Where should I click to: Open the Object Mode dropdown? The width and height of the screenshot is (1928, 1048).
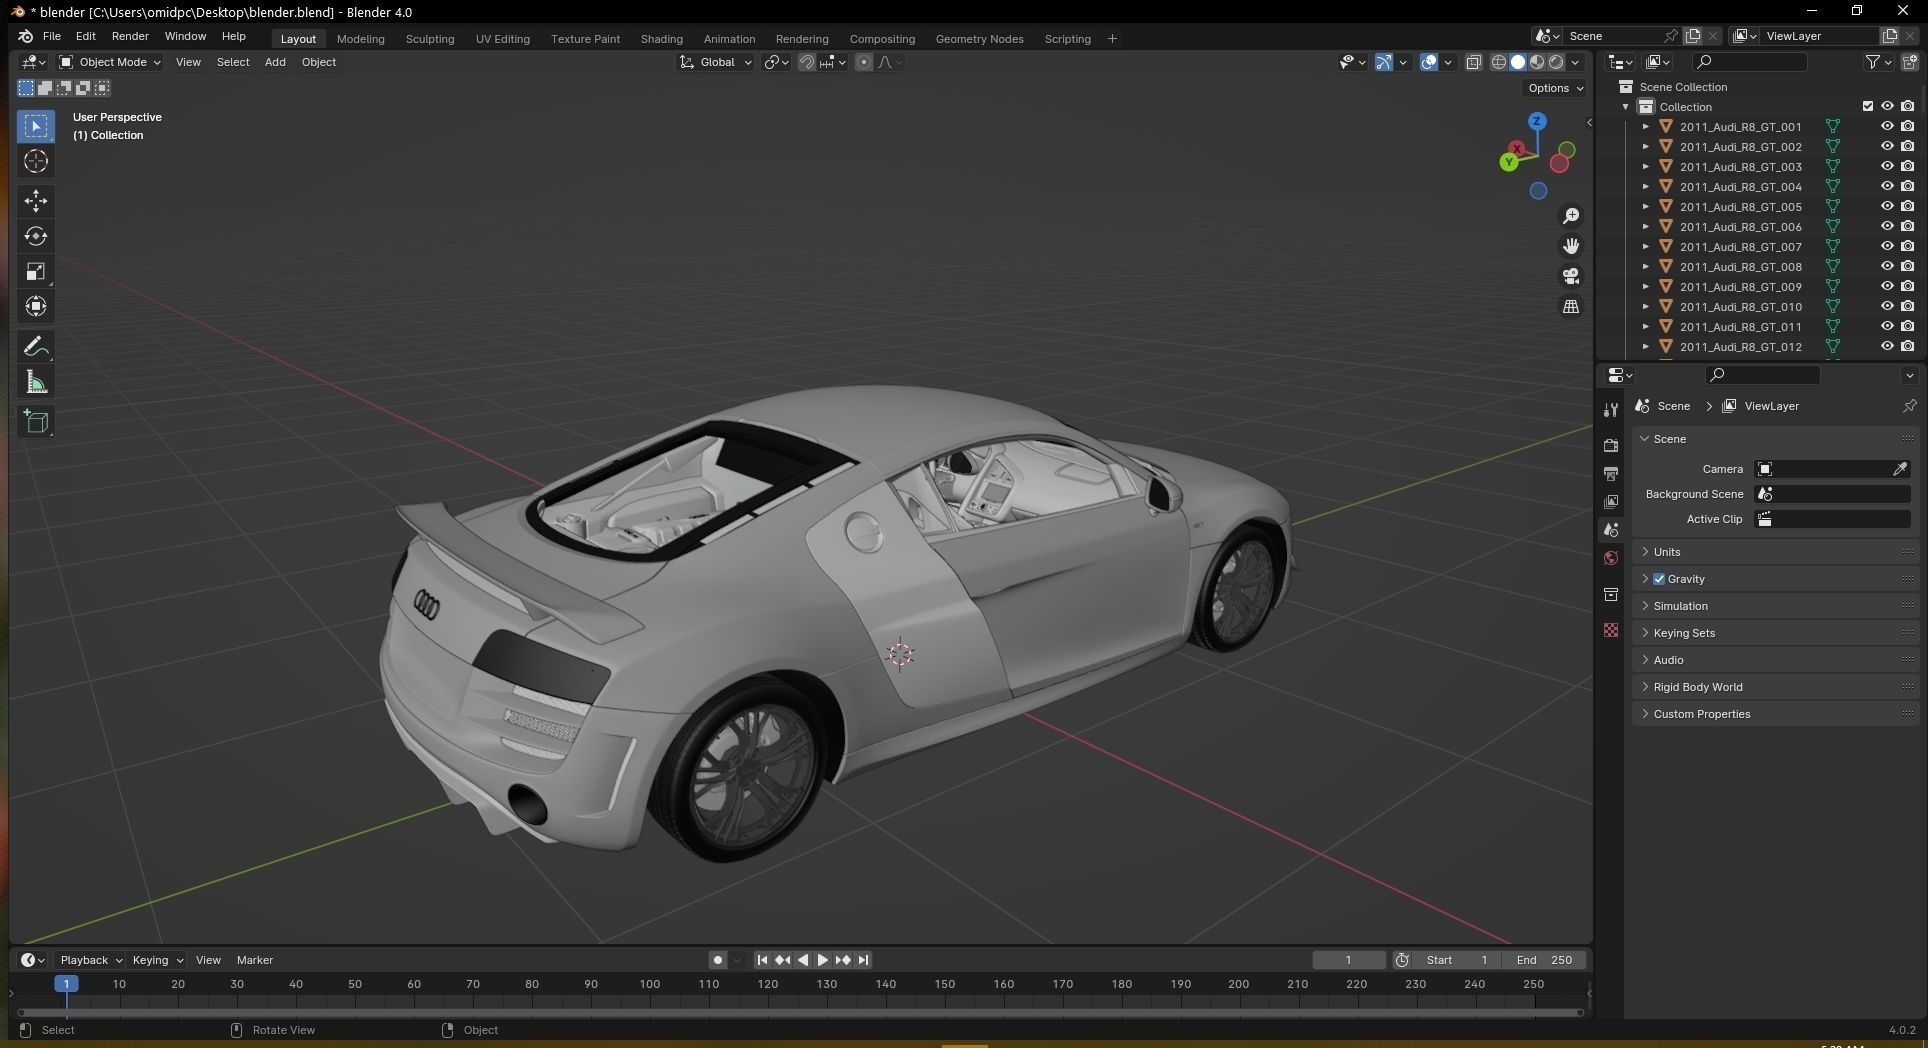point(110,62)
